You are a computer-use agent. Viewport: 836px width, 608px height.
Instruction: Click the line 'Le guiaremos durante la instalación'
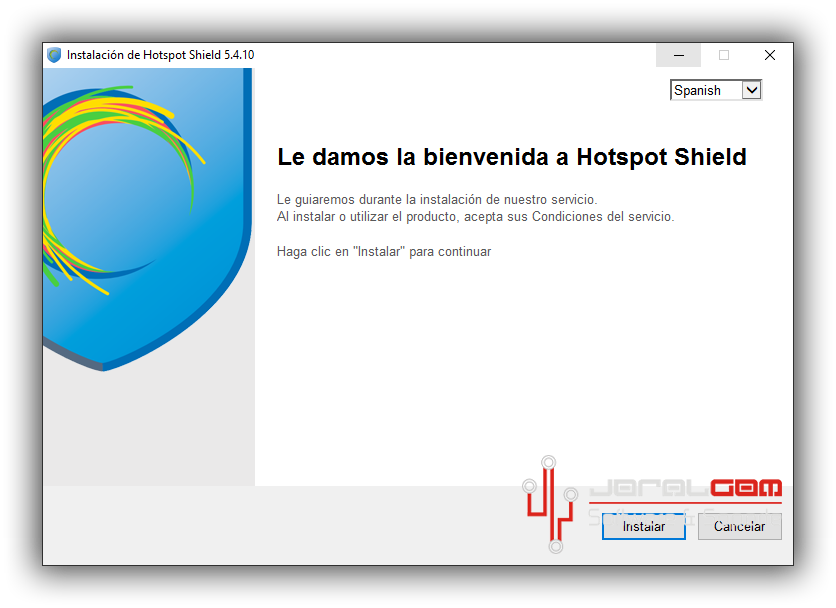437,199
